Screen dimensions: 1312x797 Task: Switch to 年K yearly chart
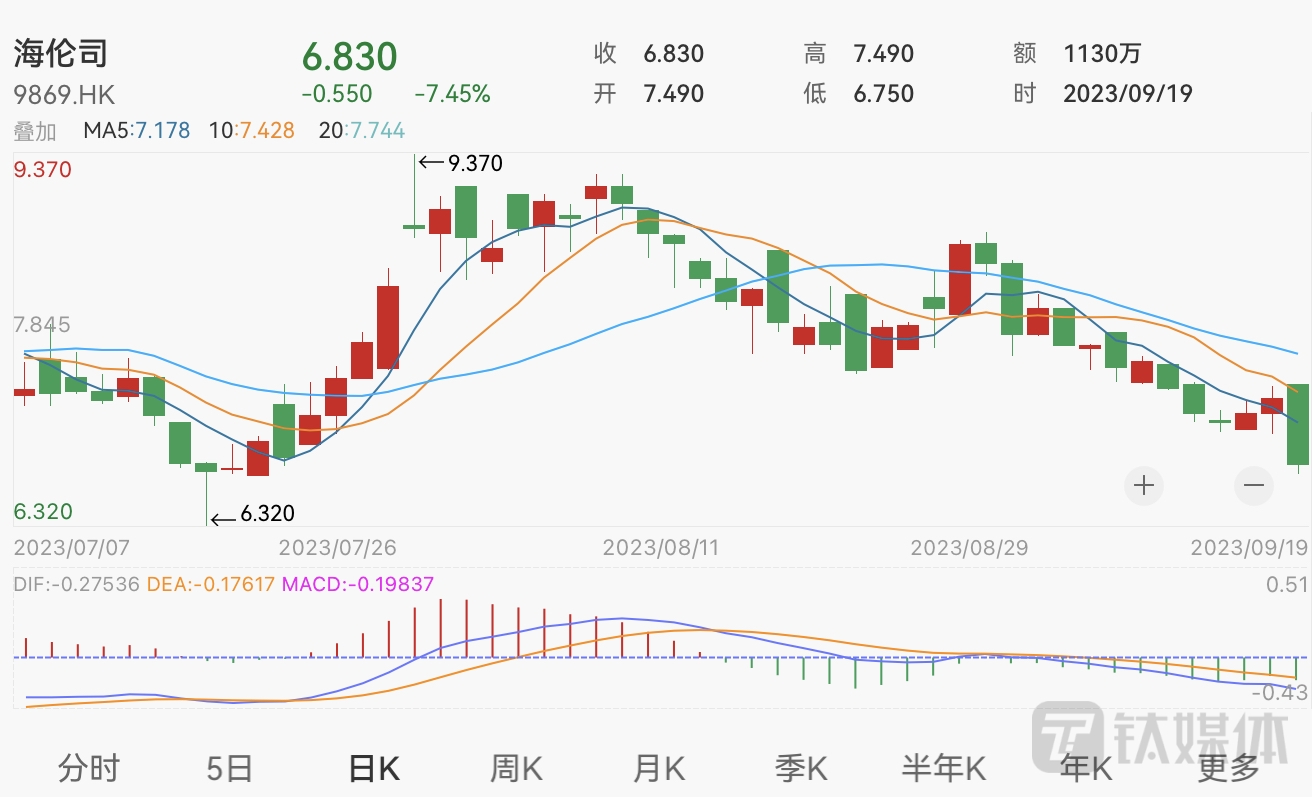tap(1086, 768)
